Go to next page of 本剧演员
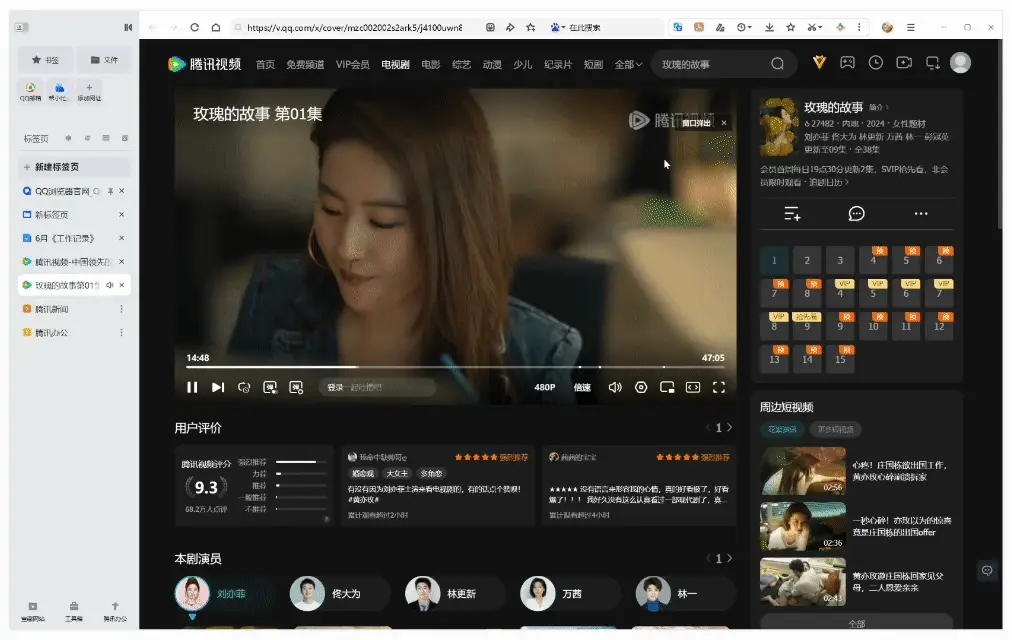 729,558
